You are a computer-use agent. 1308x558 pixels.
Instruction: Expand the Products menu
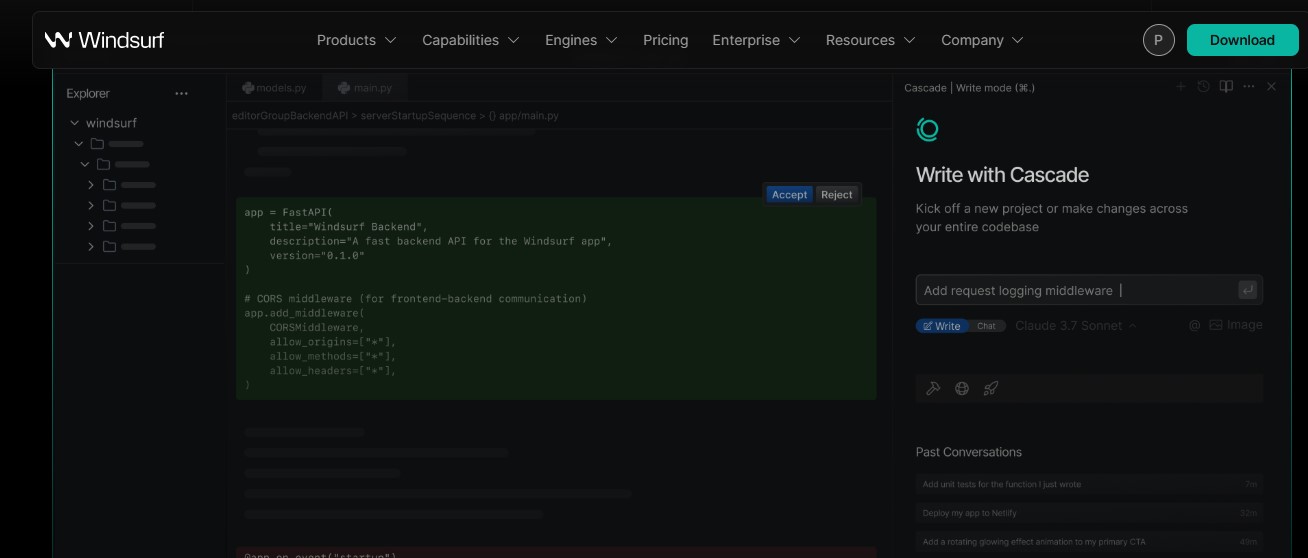357,40
